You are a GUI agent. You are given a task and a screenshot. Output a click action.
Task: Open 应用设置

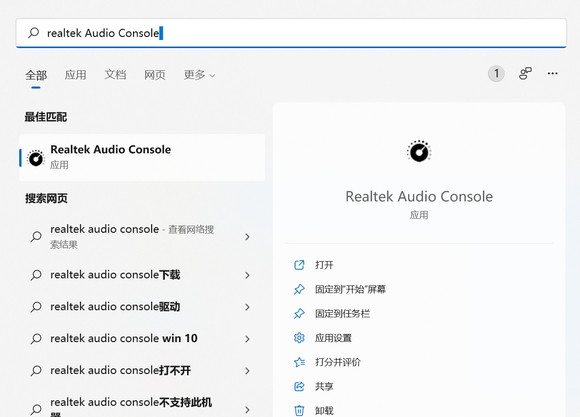click(333, 338)
